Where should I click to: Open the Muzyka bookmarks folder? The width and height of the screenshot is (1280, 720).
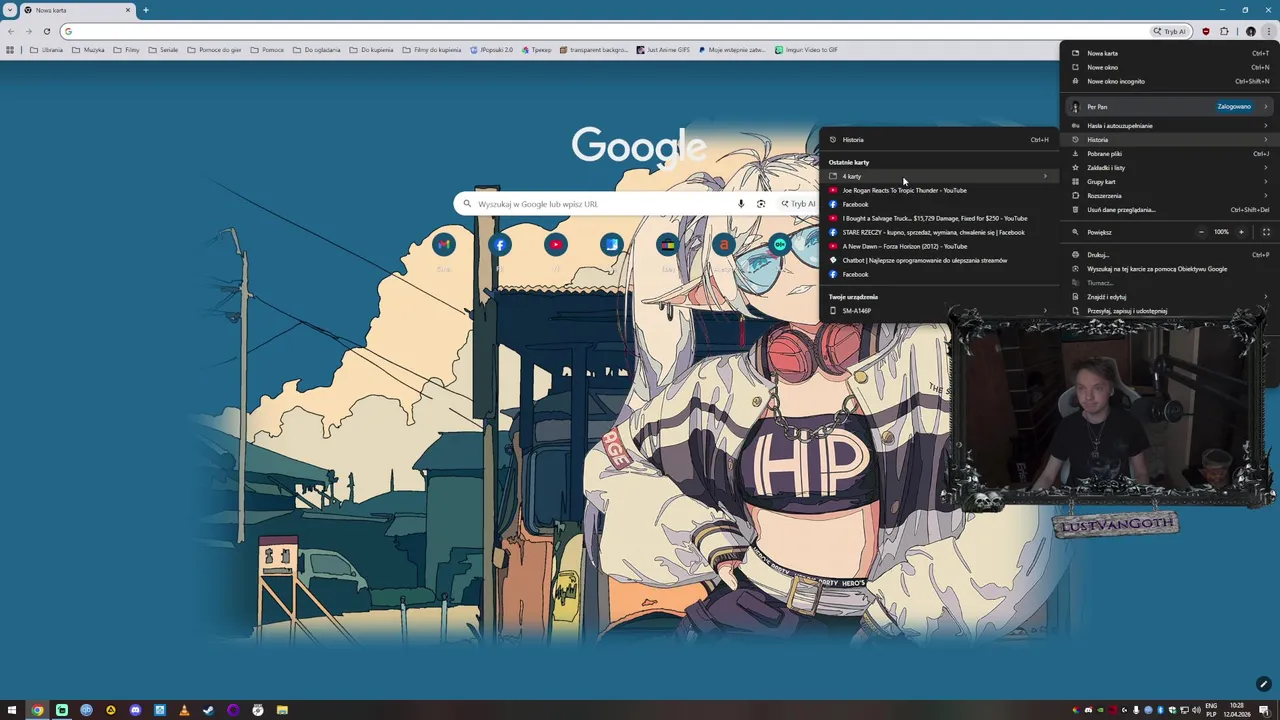point(88,50)
